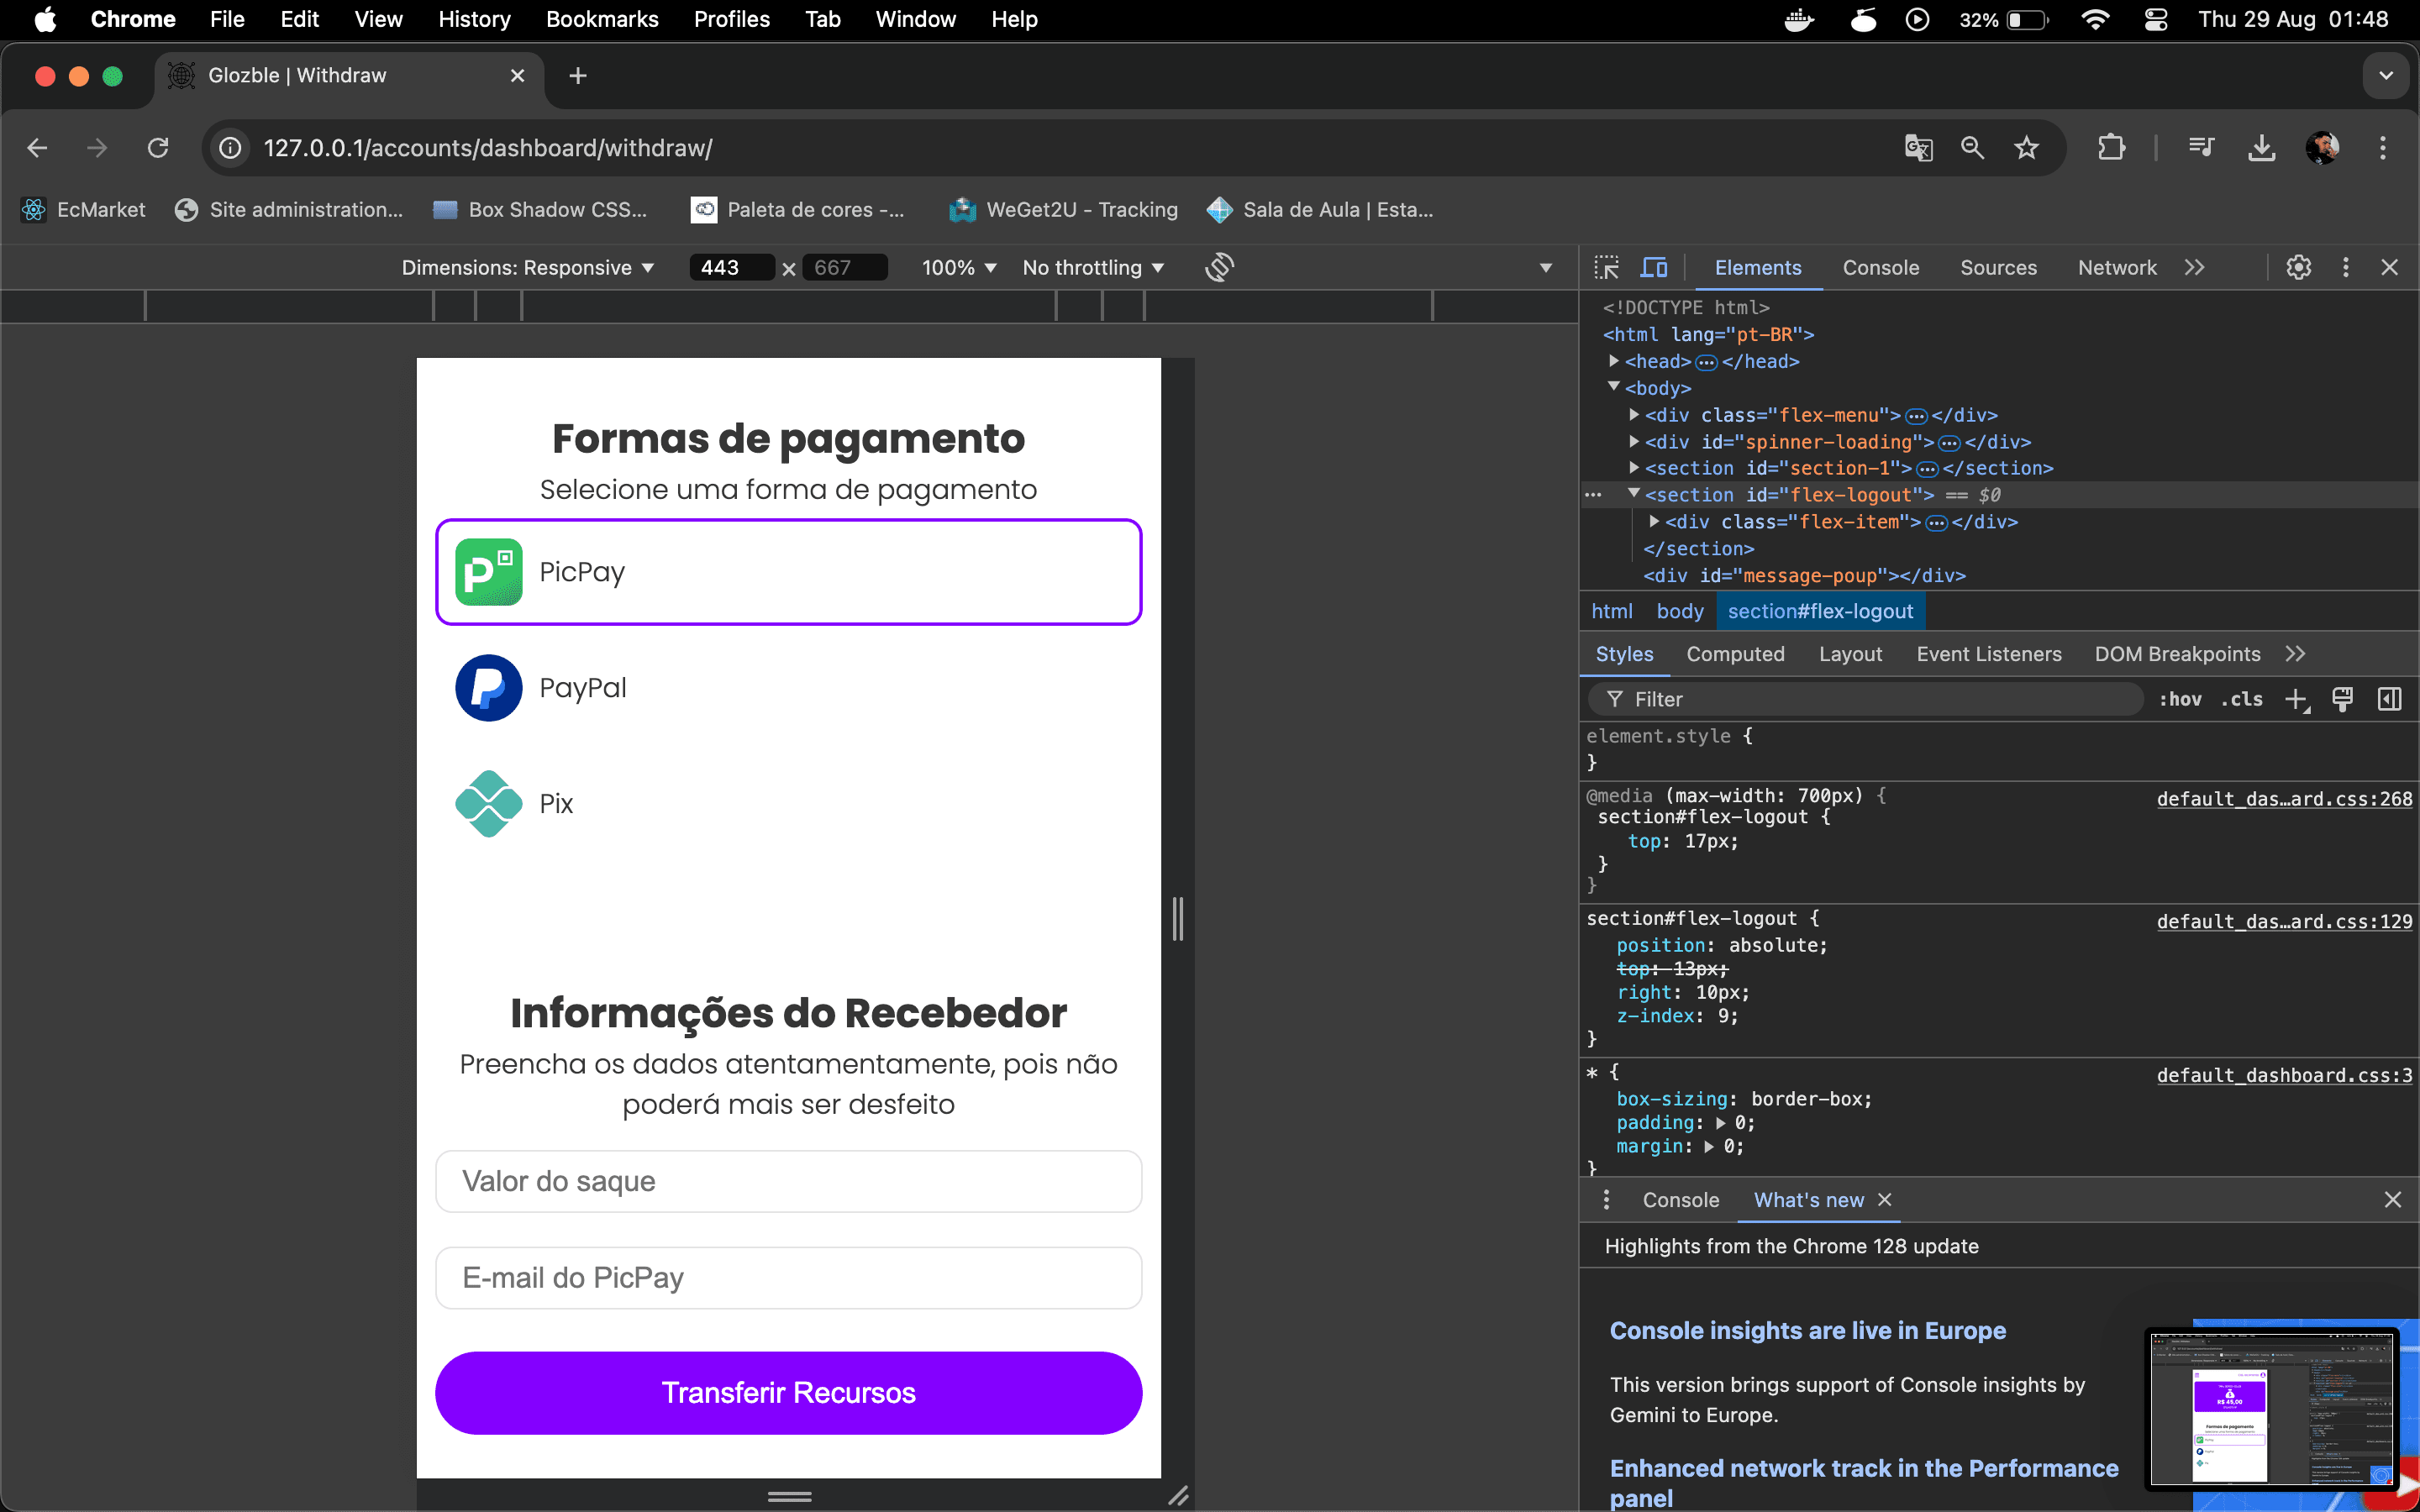Click the new style rule plus icon
The height and width of the screenshot is (1512, 2420).
coord(2297,700)
